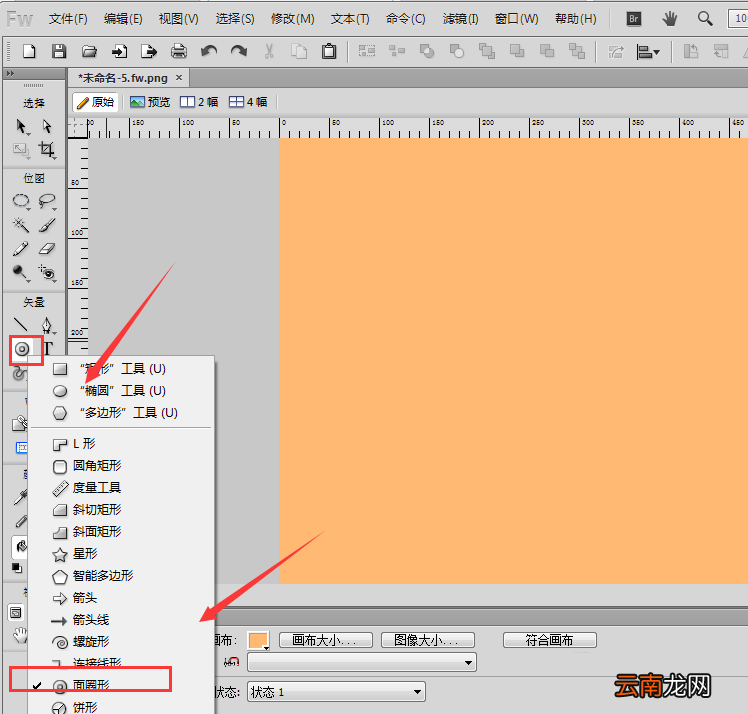This screenshot has width=748, height=714.
Task: Select the Line tool
Action: click(x=21, y=325)
